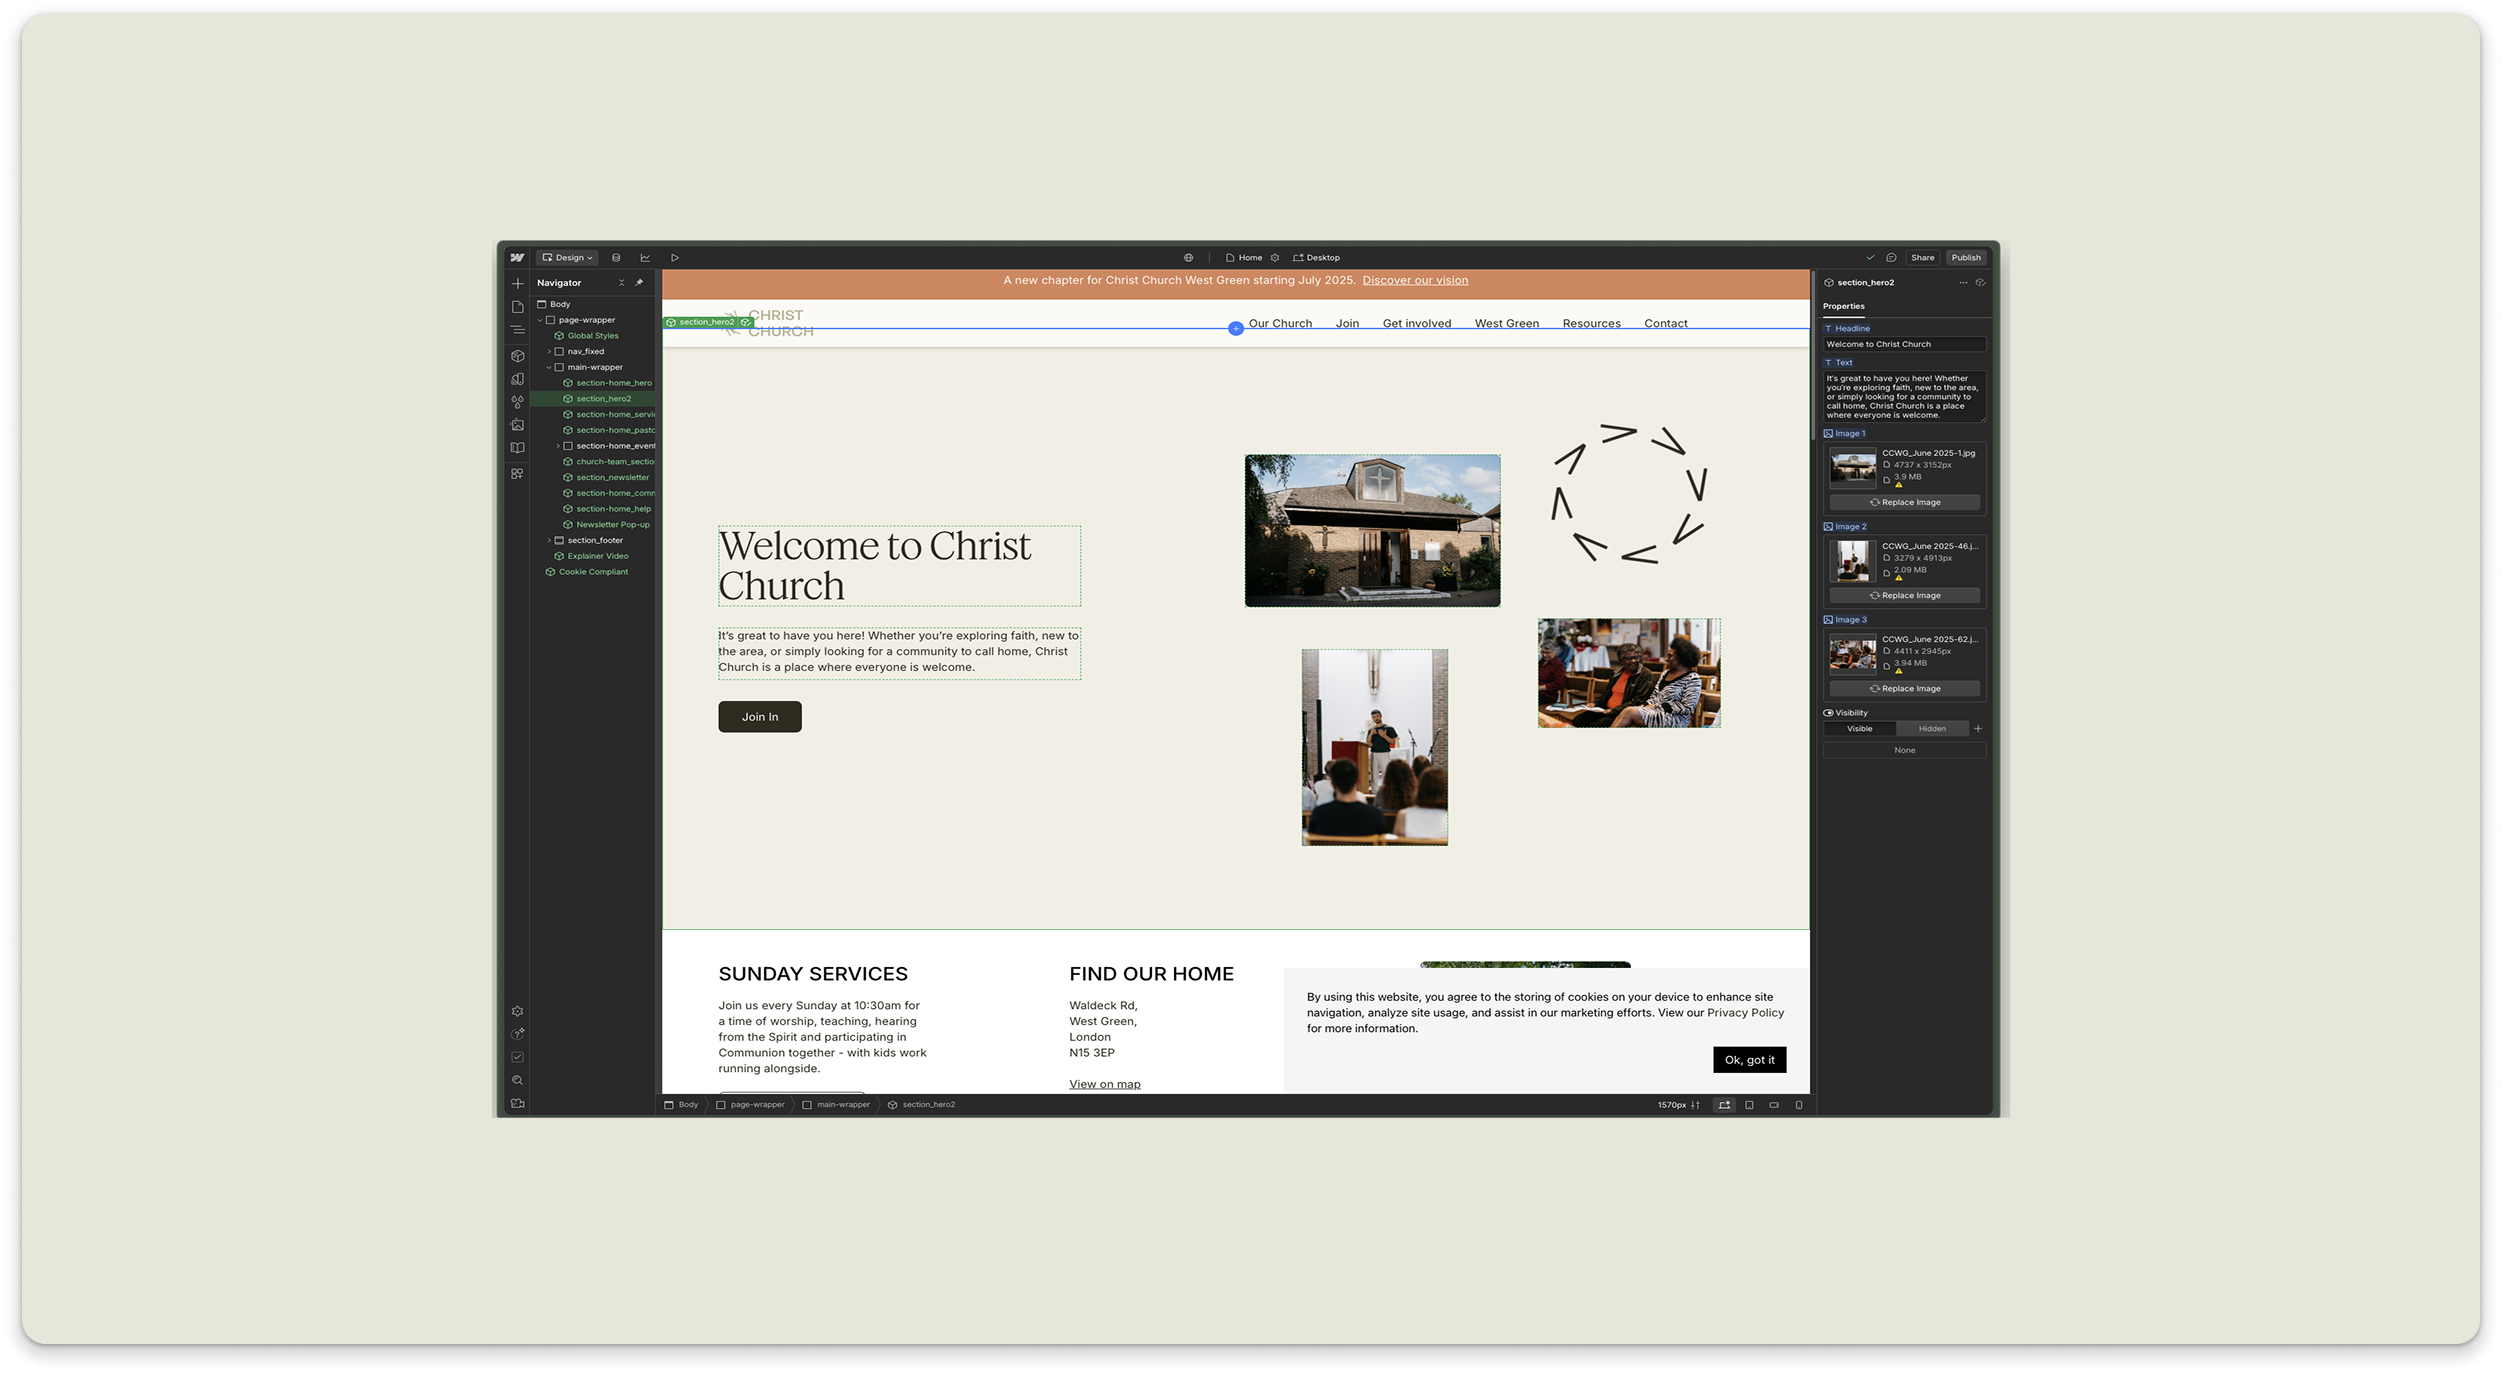Switch to tablet breakpoint icon

coord(1749,1105)
